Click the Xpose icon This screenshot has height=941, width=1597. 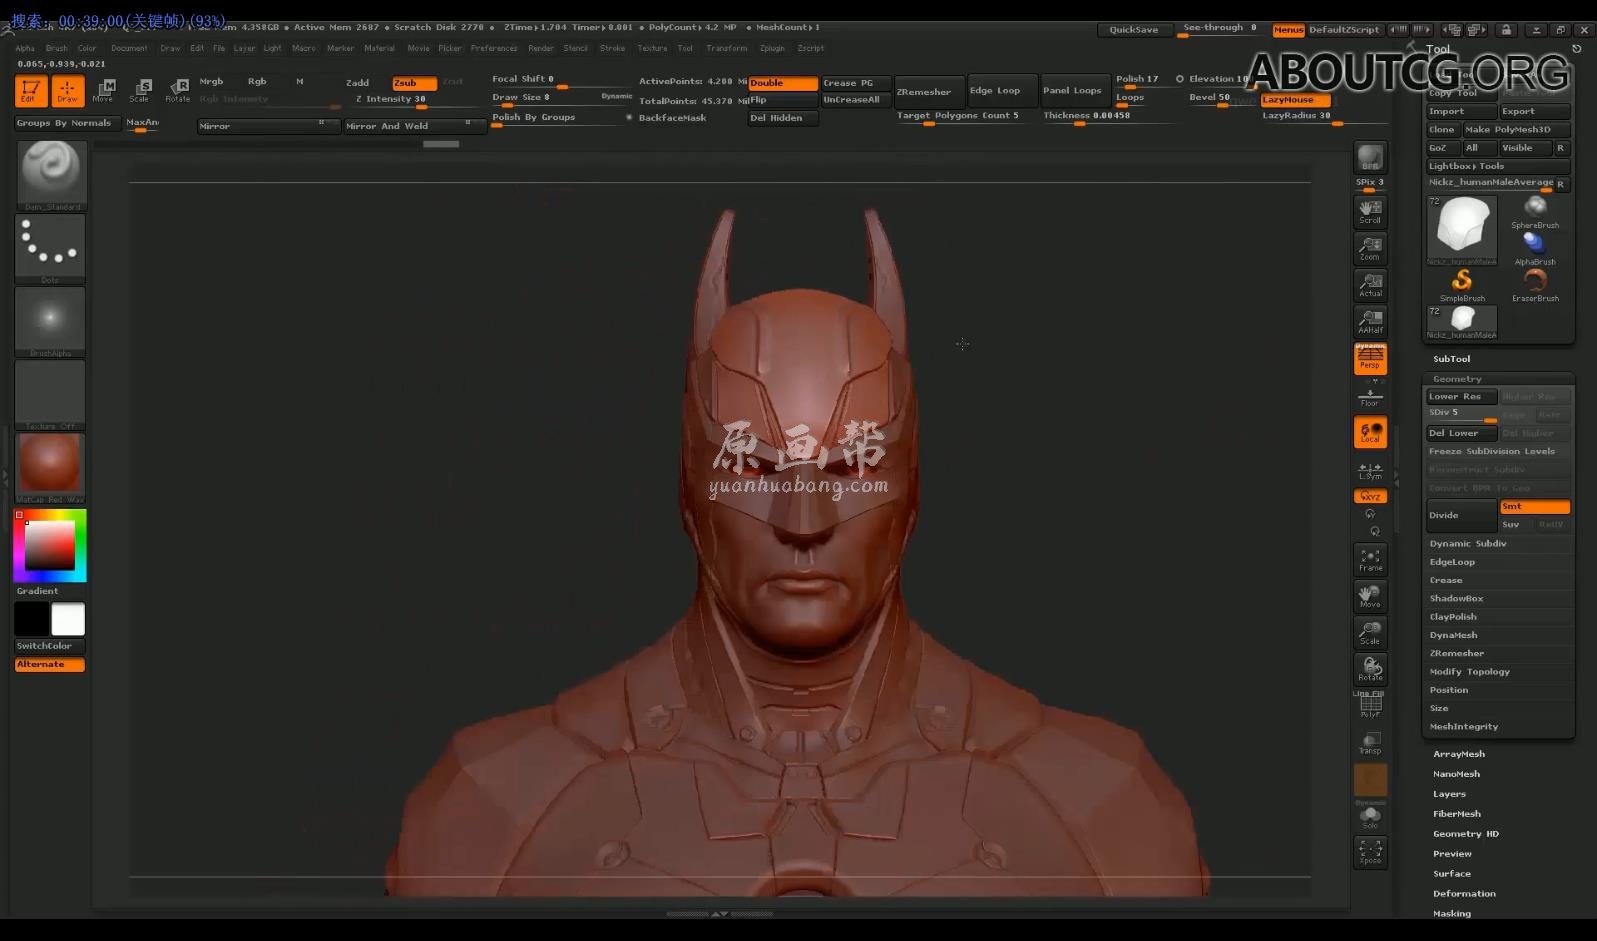point(1370,852)
